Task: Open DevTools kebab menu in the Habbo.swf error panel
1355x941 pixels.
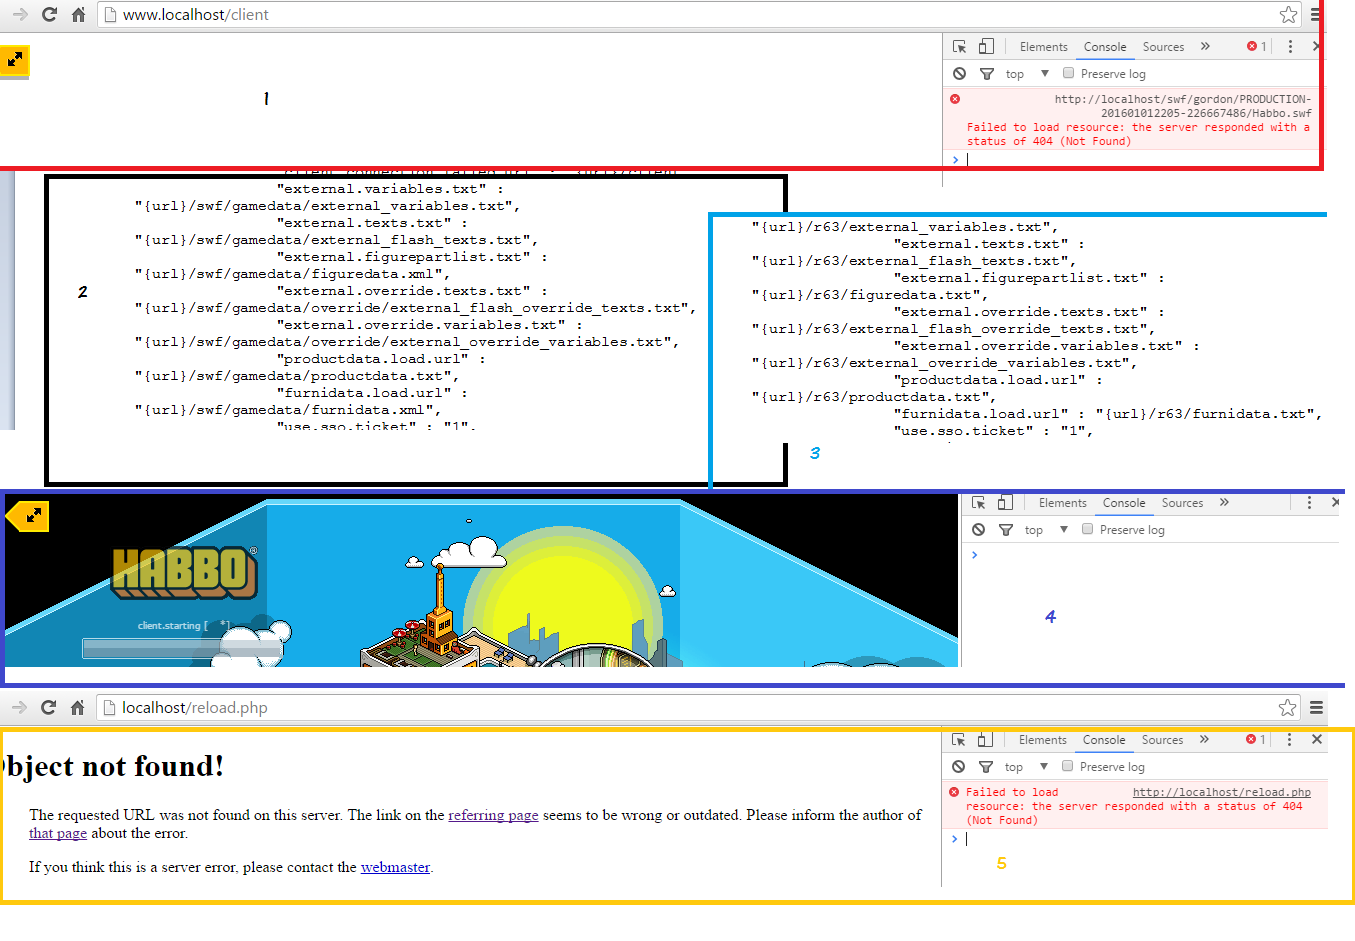Action: [x=1290, y=46]
